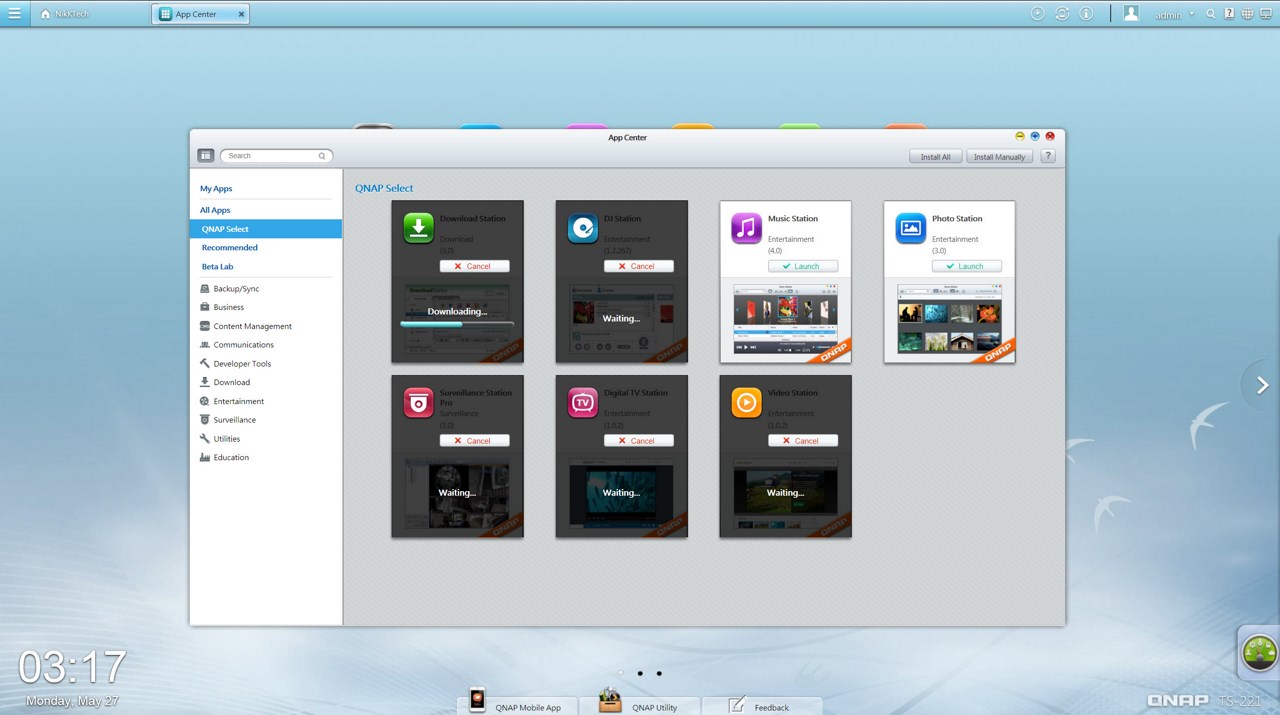Click the DJ Station disc icon
This screenshot has height=715, width=1280.
pos(583,228)
